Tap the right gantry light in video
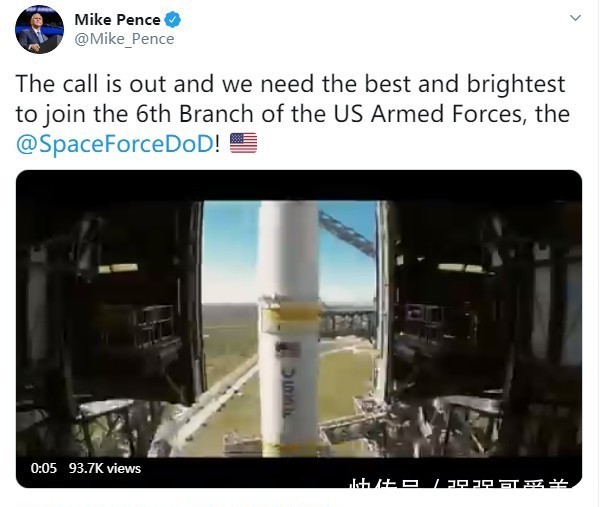The height and width of the screenshot is (507, 602). (460, 268)
